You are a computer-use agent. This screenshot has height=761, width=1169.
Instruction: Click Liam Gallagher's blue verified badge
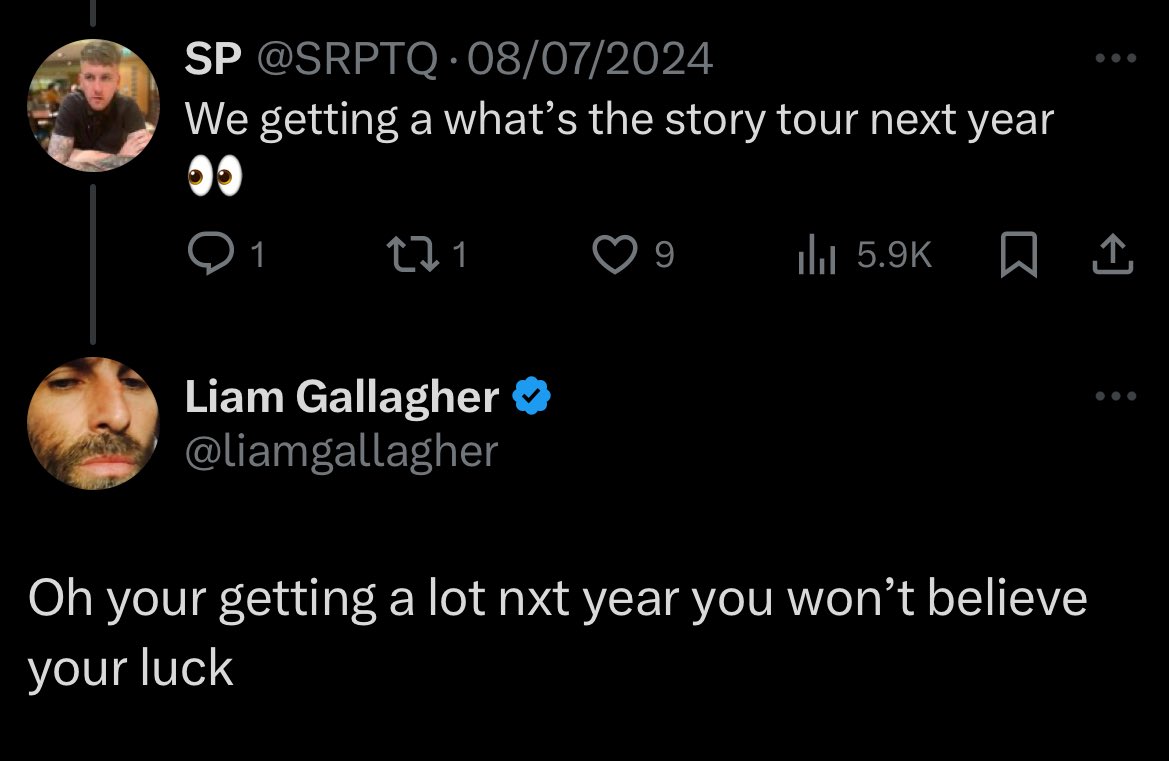click(532, 397)
